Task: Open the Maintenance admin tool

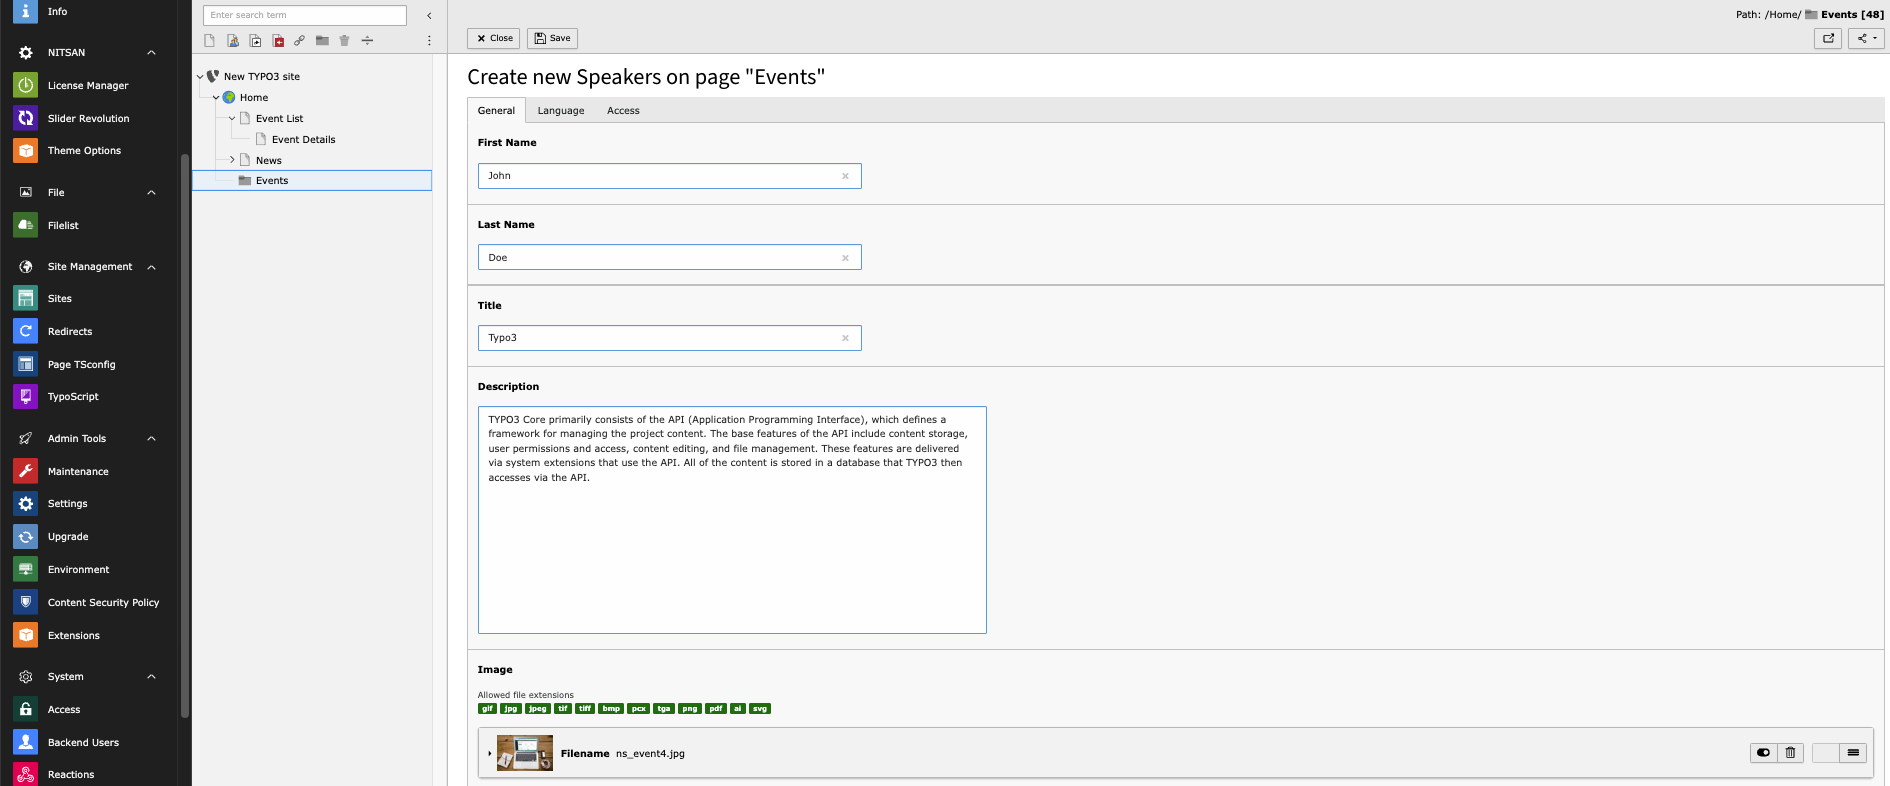Action: 78,472
